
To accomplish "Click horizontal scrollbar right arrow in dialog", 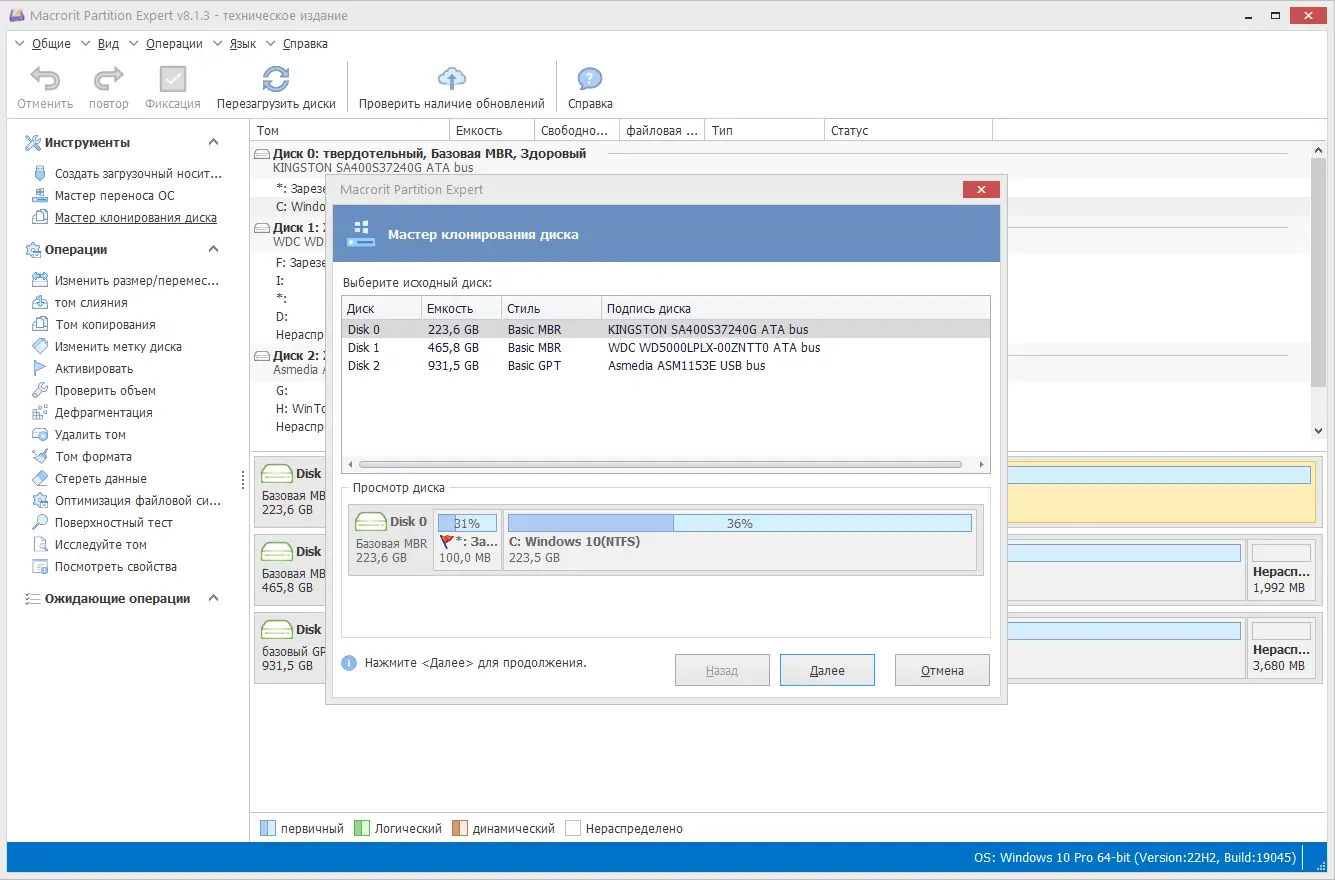I will [982, 465].
